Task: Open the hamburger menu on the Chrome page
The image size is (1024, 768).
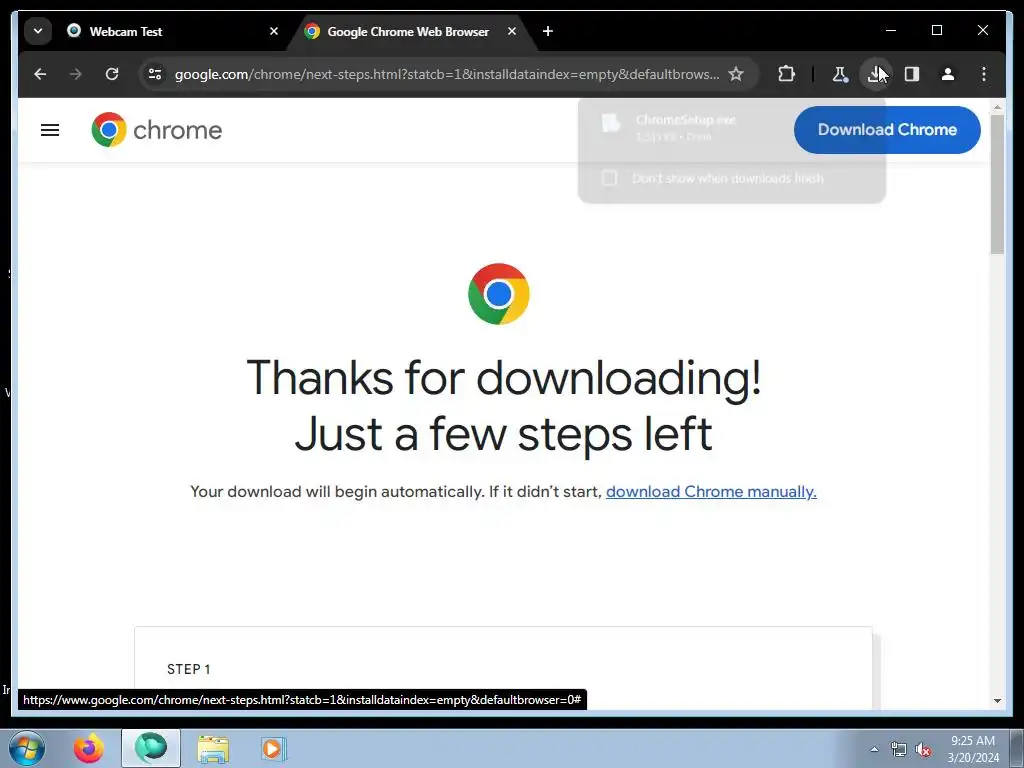Action: pyautogui.click(x=50, y=130)
